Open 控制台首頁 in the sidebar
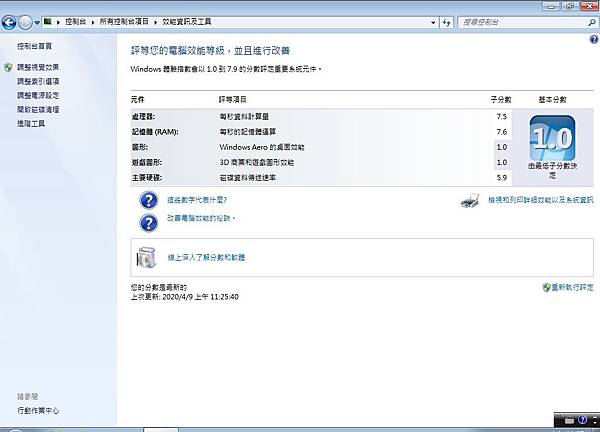This screenshot has height=432, width=600. 34,46
